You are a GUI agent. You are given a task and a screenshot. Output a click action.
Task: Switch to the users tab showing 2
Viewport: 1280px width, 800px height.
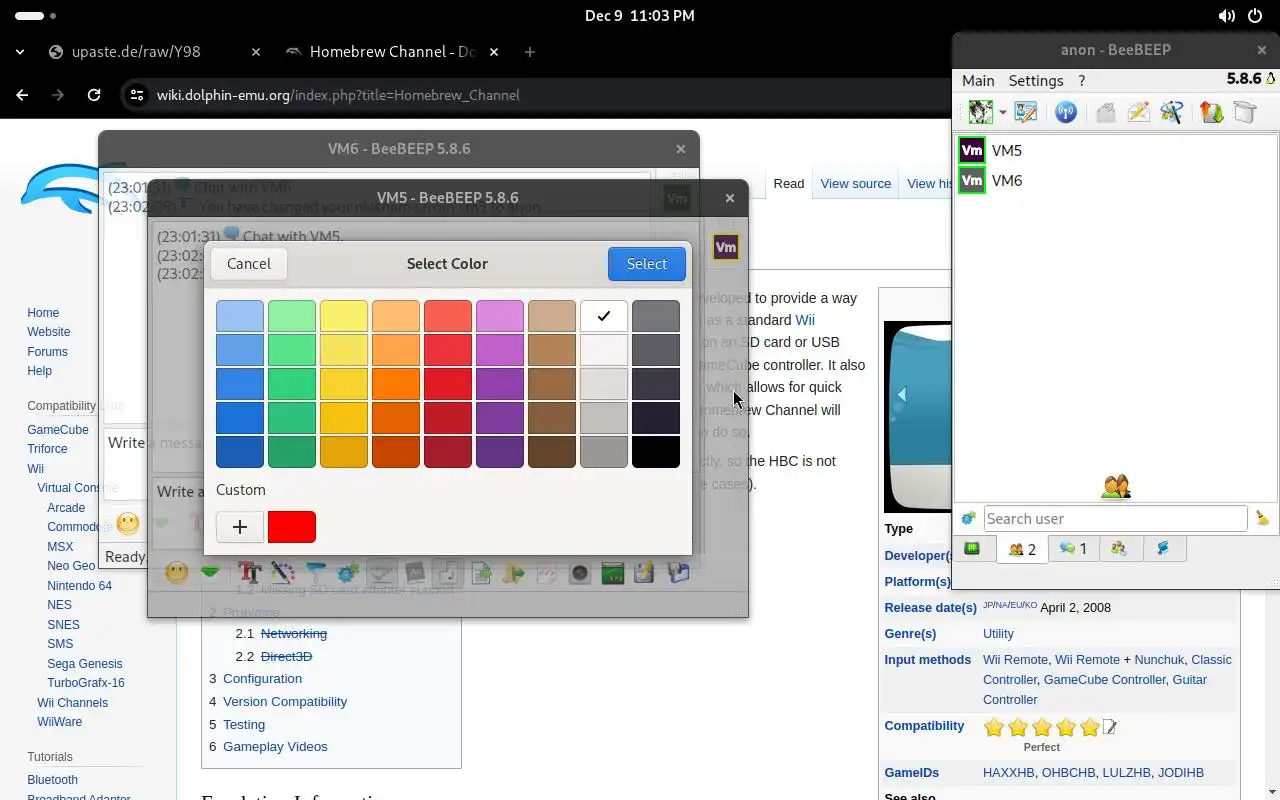click(x=1022, y=549)
